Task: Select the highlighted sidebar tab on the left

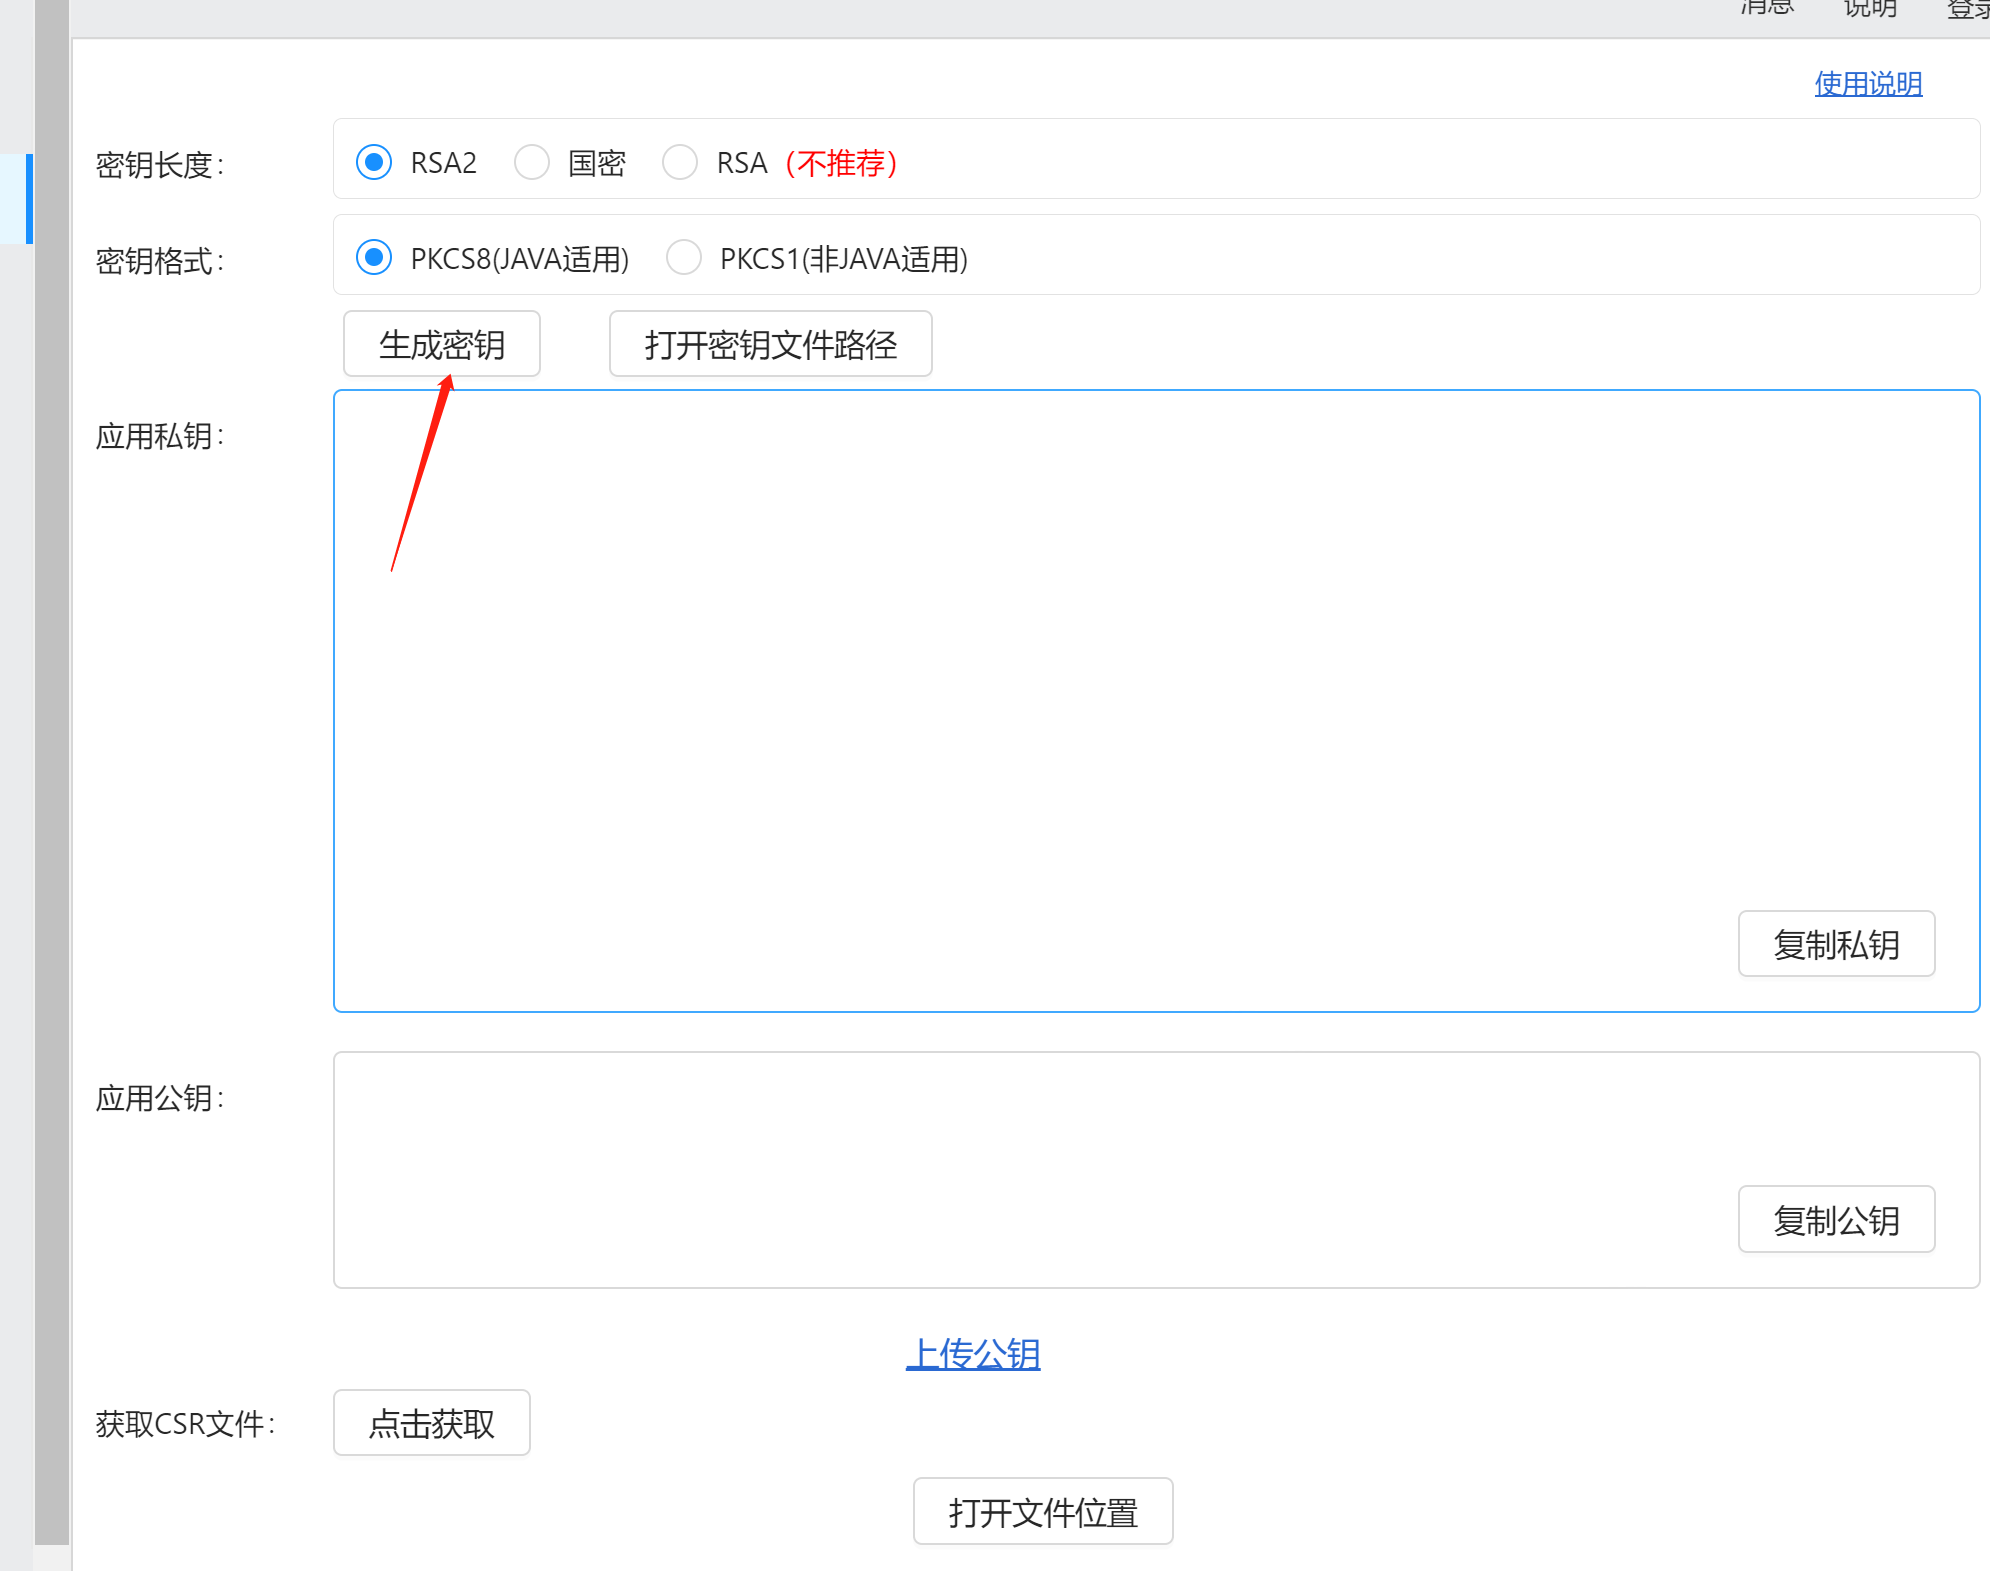Action: click(17, 198)
